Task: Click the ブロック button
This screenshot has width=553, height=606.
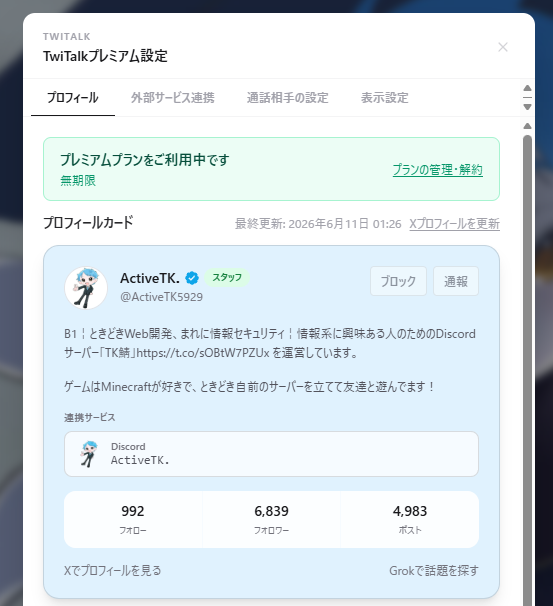Action: [398, 281]
